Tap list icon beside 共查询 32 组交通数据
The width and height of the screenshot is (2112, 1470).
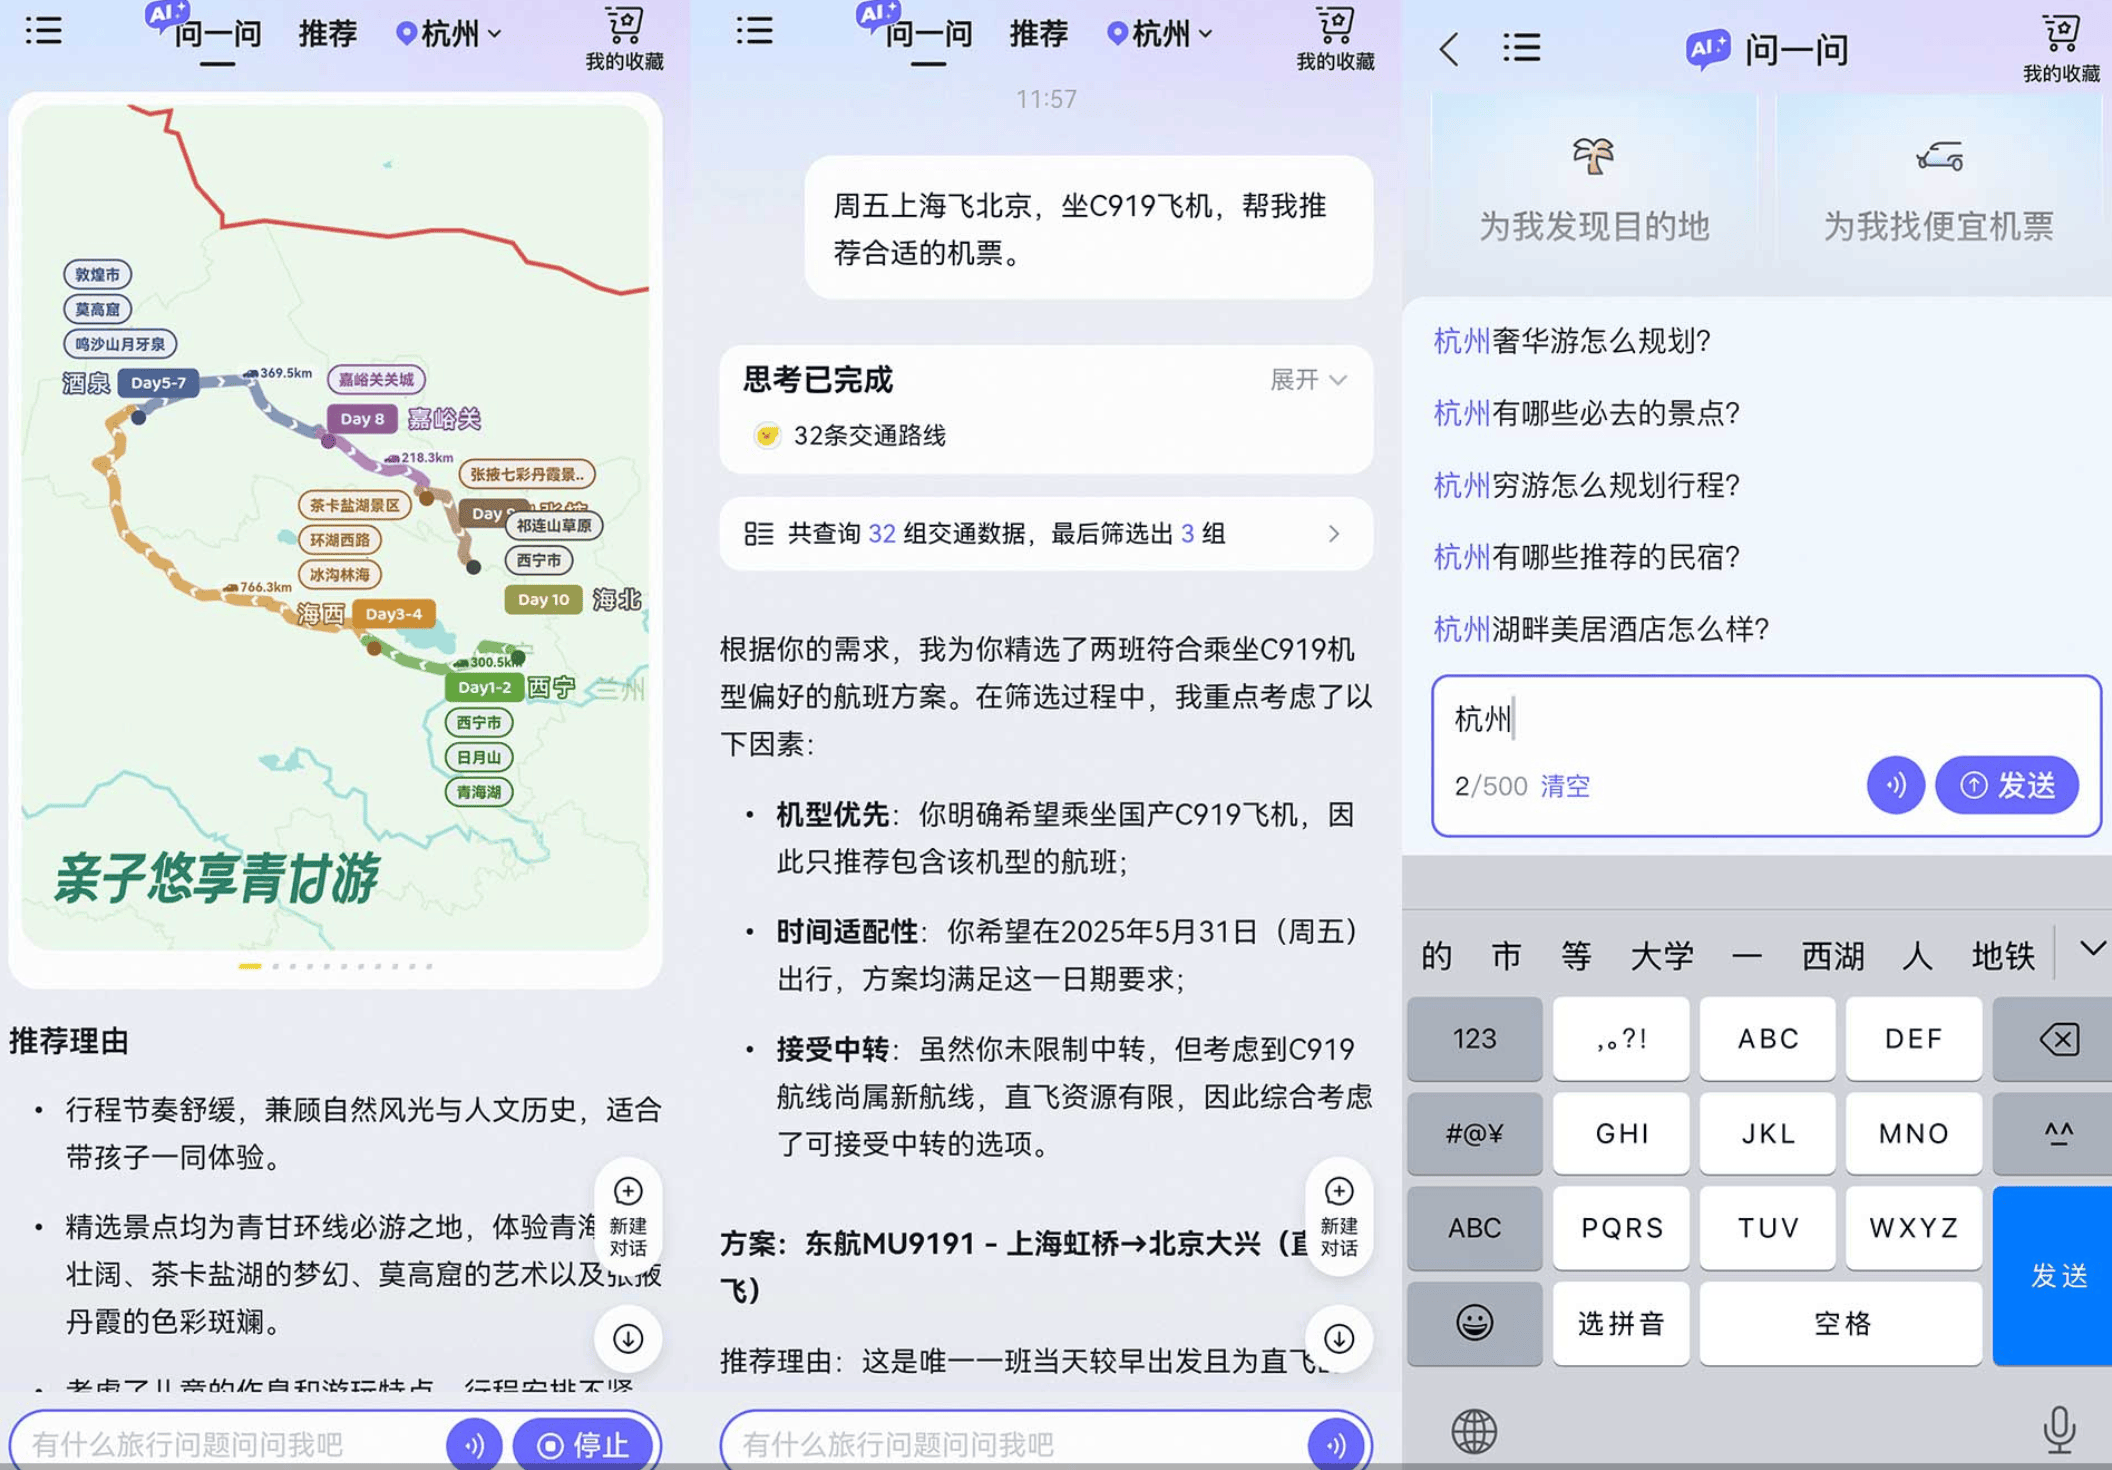pyautogui.click(x=759, y=533)
